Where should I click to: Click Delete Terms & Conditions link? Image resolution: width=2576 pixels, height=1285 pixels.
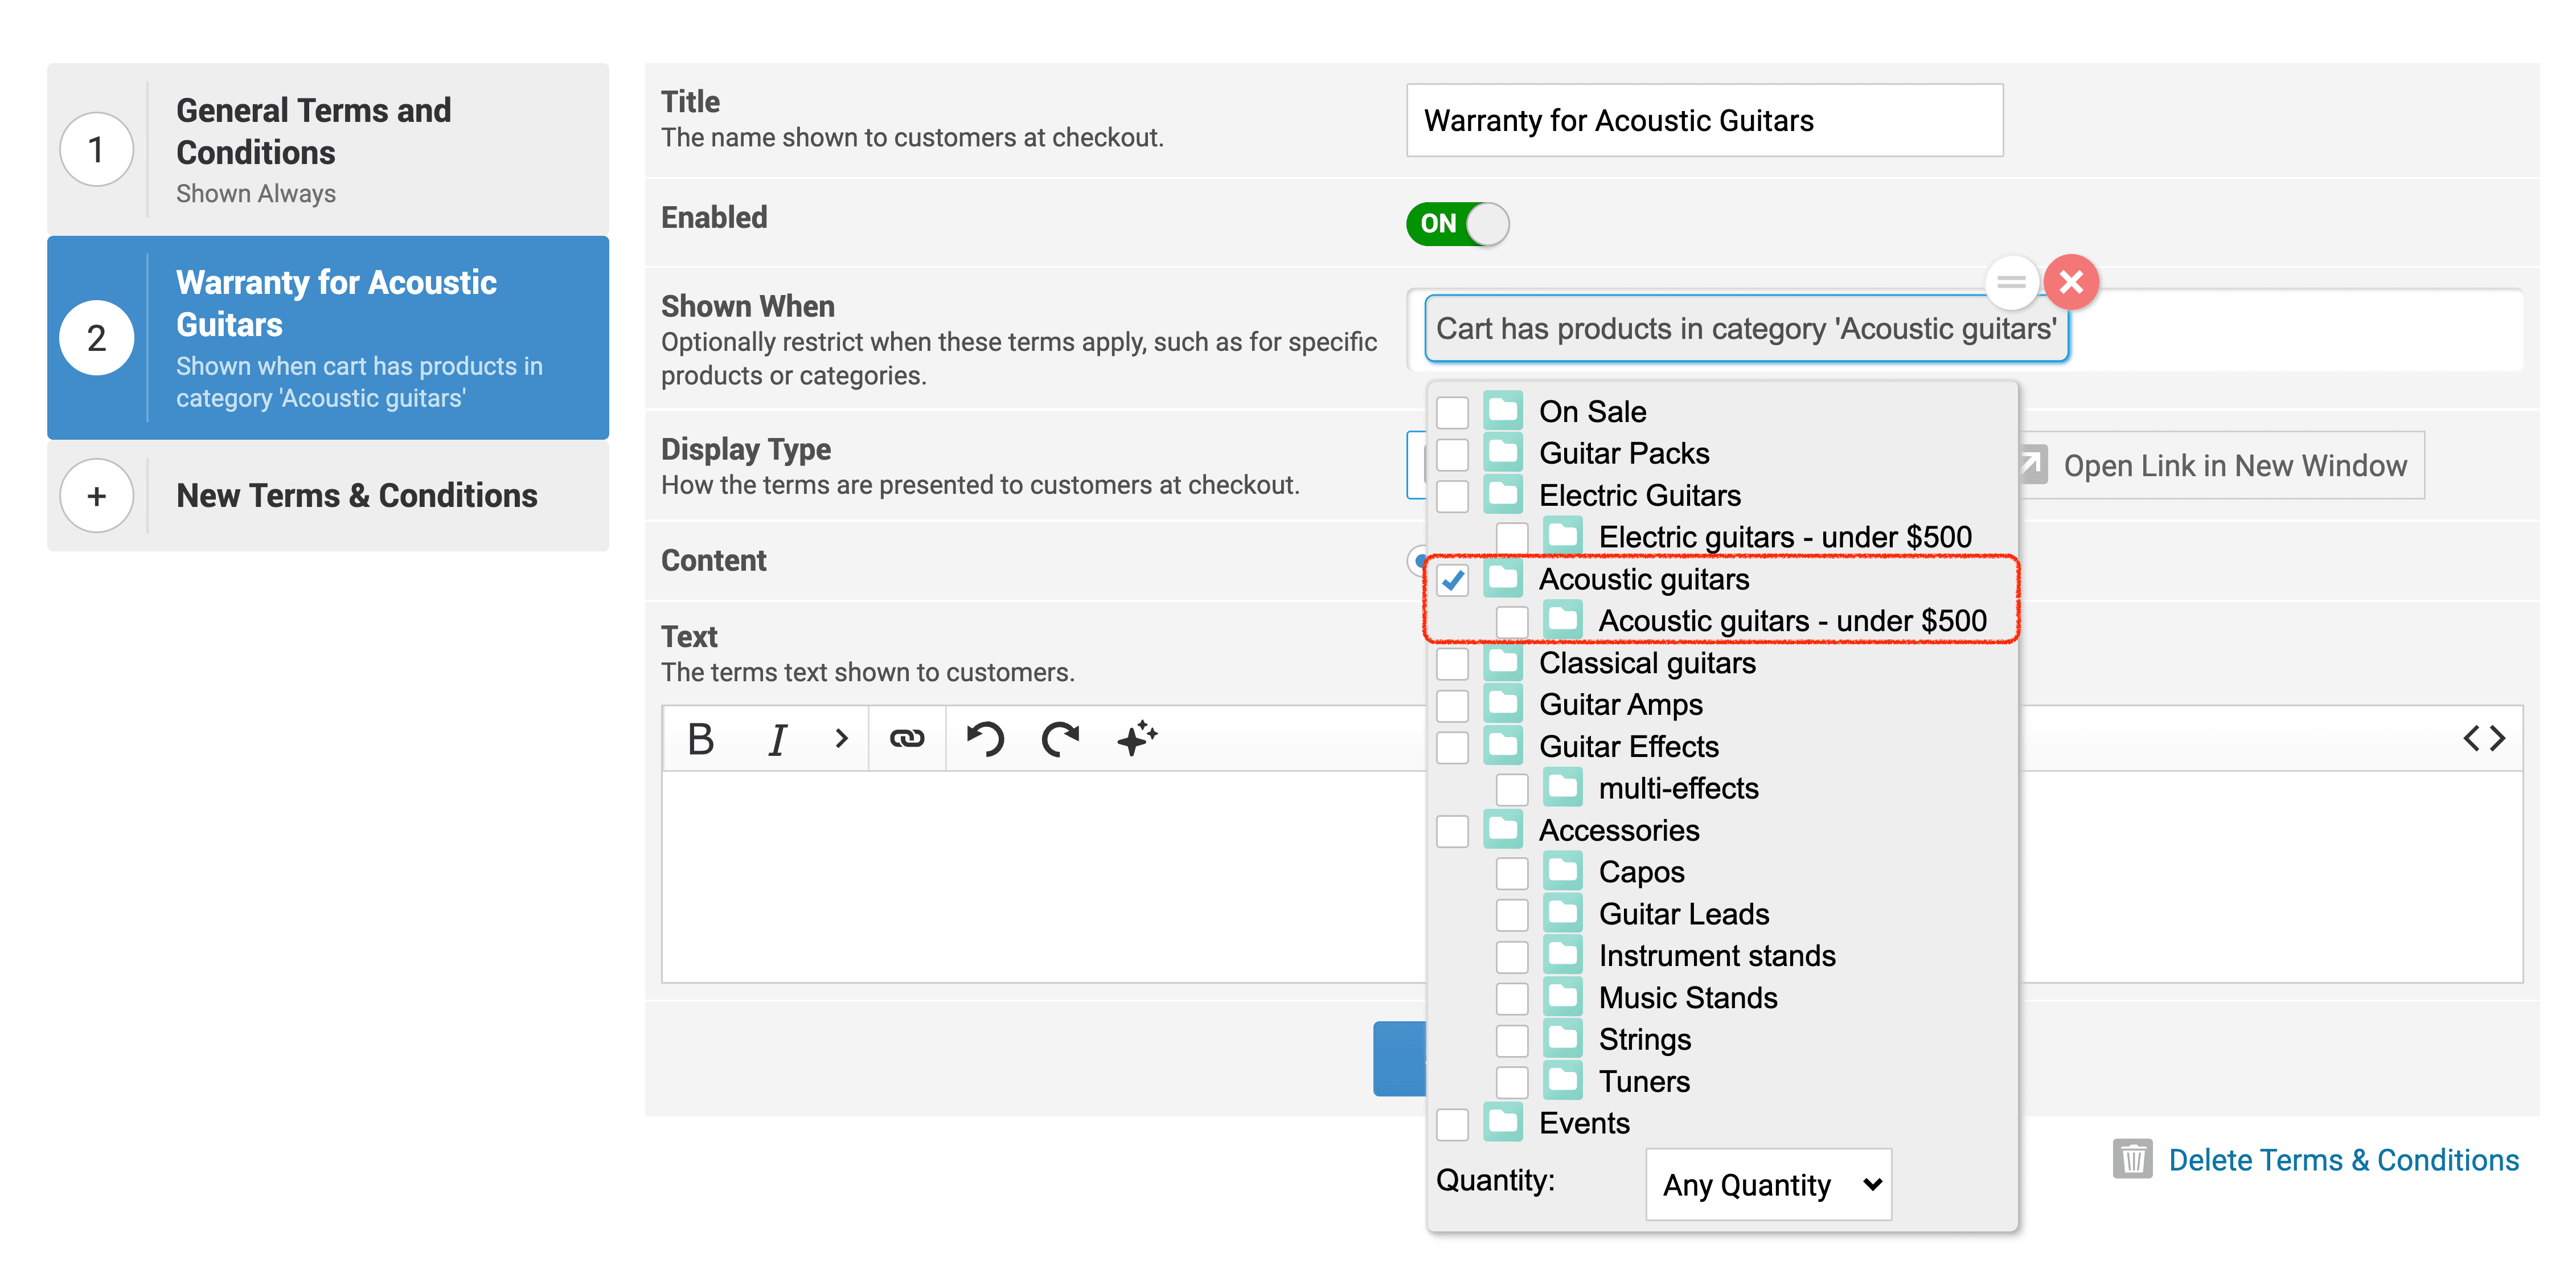(x=2342, y=1160)
